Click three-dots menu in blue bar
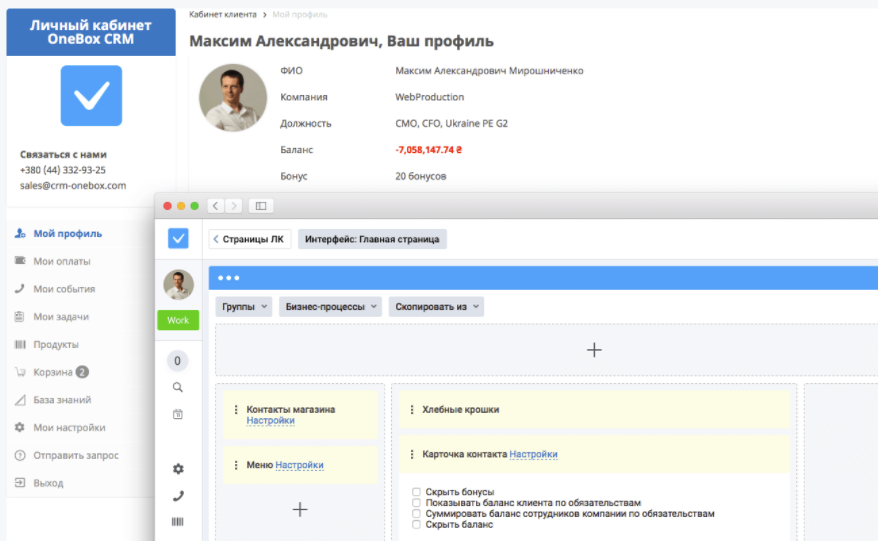The width and height of the screenshot is (878, 541). [228, 278]
